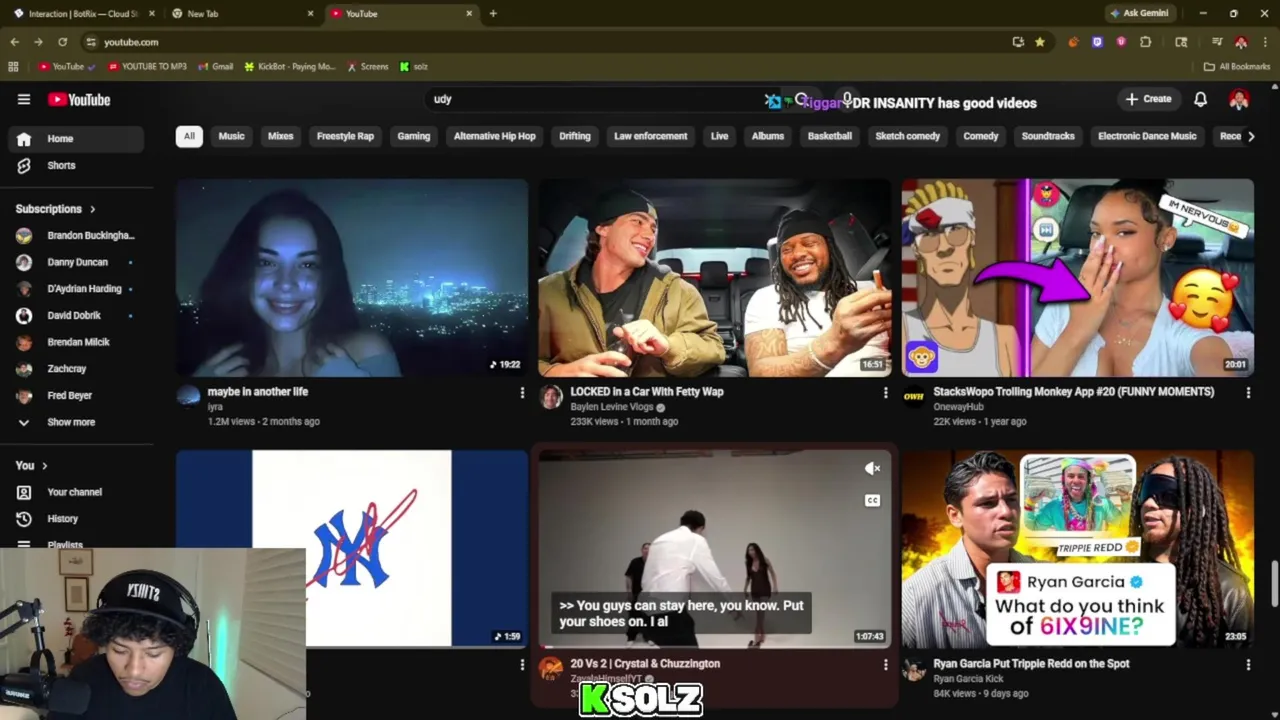1280x720 pixels.
Task: Open options for 'maybe in another life' video
Action: click(x=522, y=393)
